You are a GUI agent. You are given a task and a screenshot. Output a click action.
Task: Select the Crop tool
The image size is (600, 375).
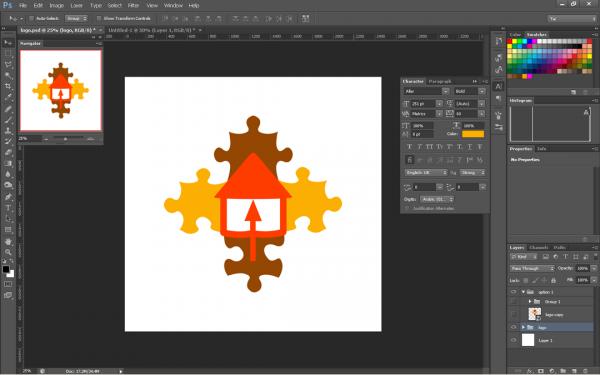8,86
